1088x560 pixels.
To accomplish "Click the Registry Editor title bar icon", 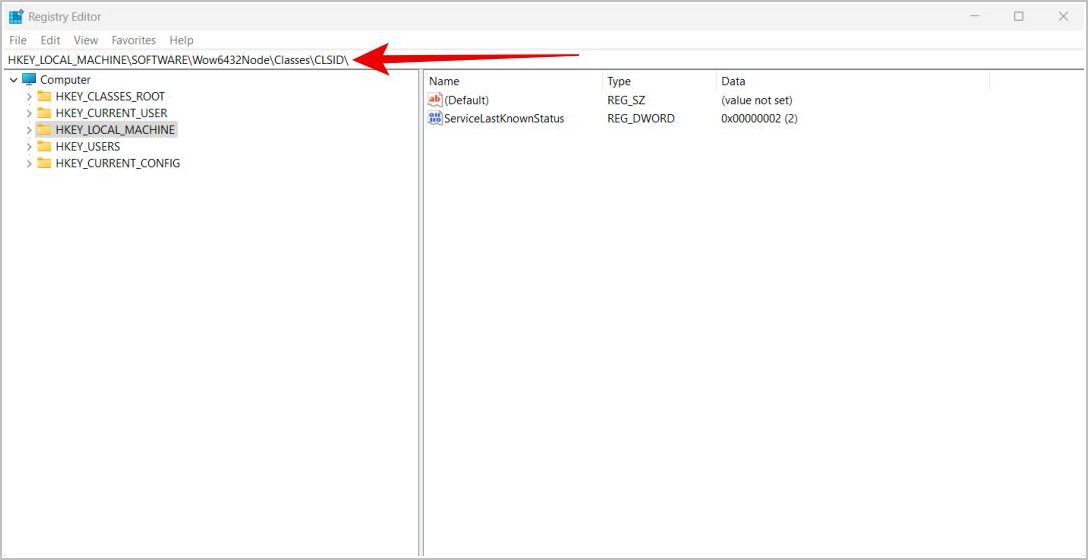I will (x=16, y=17).
